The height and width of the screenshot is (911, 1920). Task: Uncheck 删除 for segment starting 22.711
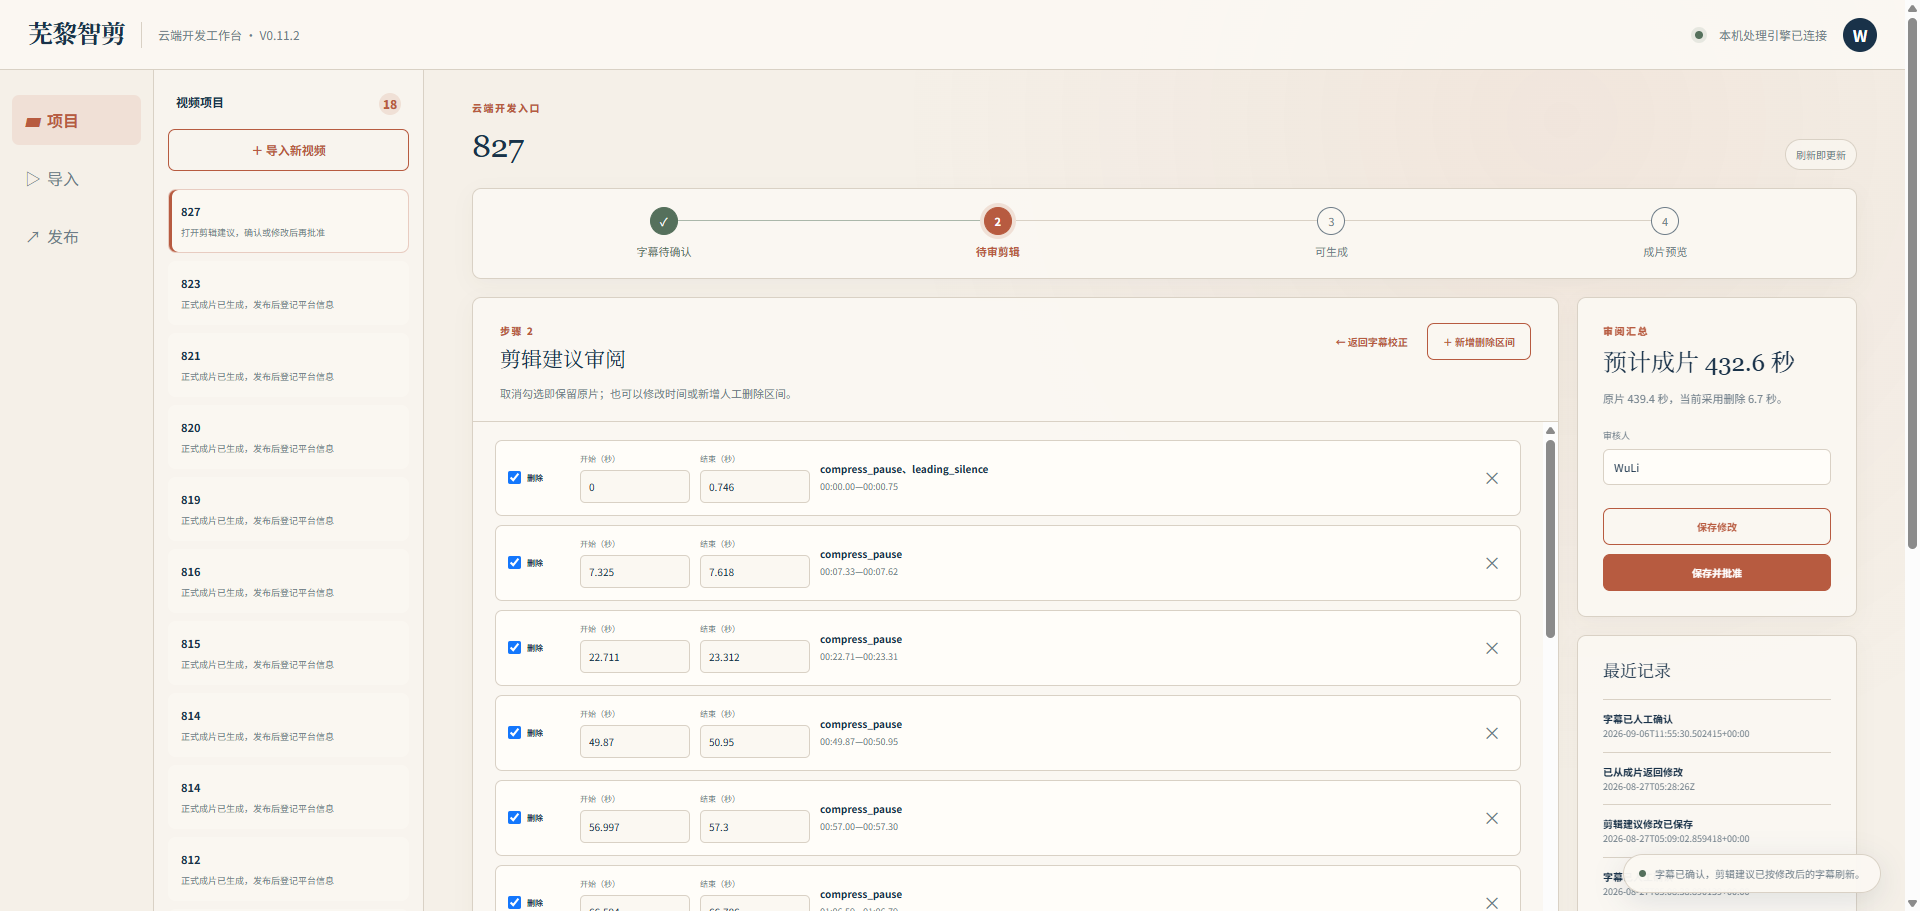(x=514, y=647)
